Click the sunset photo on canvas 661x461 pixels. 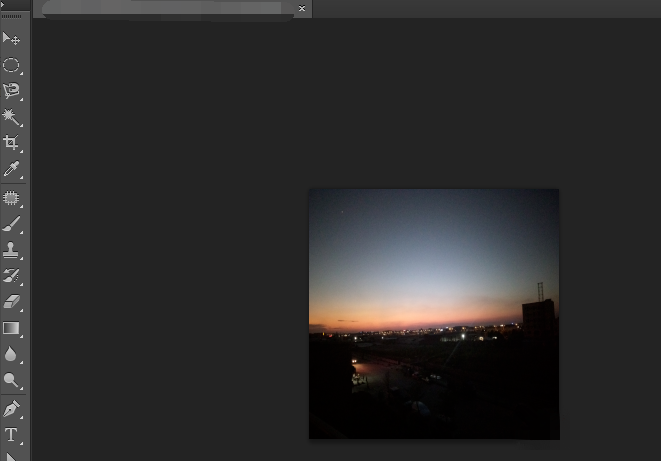pyautogui.click(x=434, y=314)
